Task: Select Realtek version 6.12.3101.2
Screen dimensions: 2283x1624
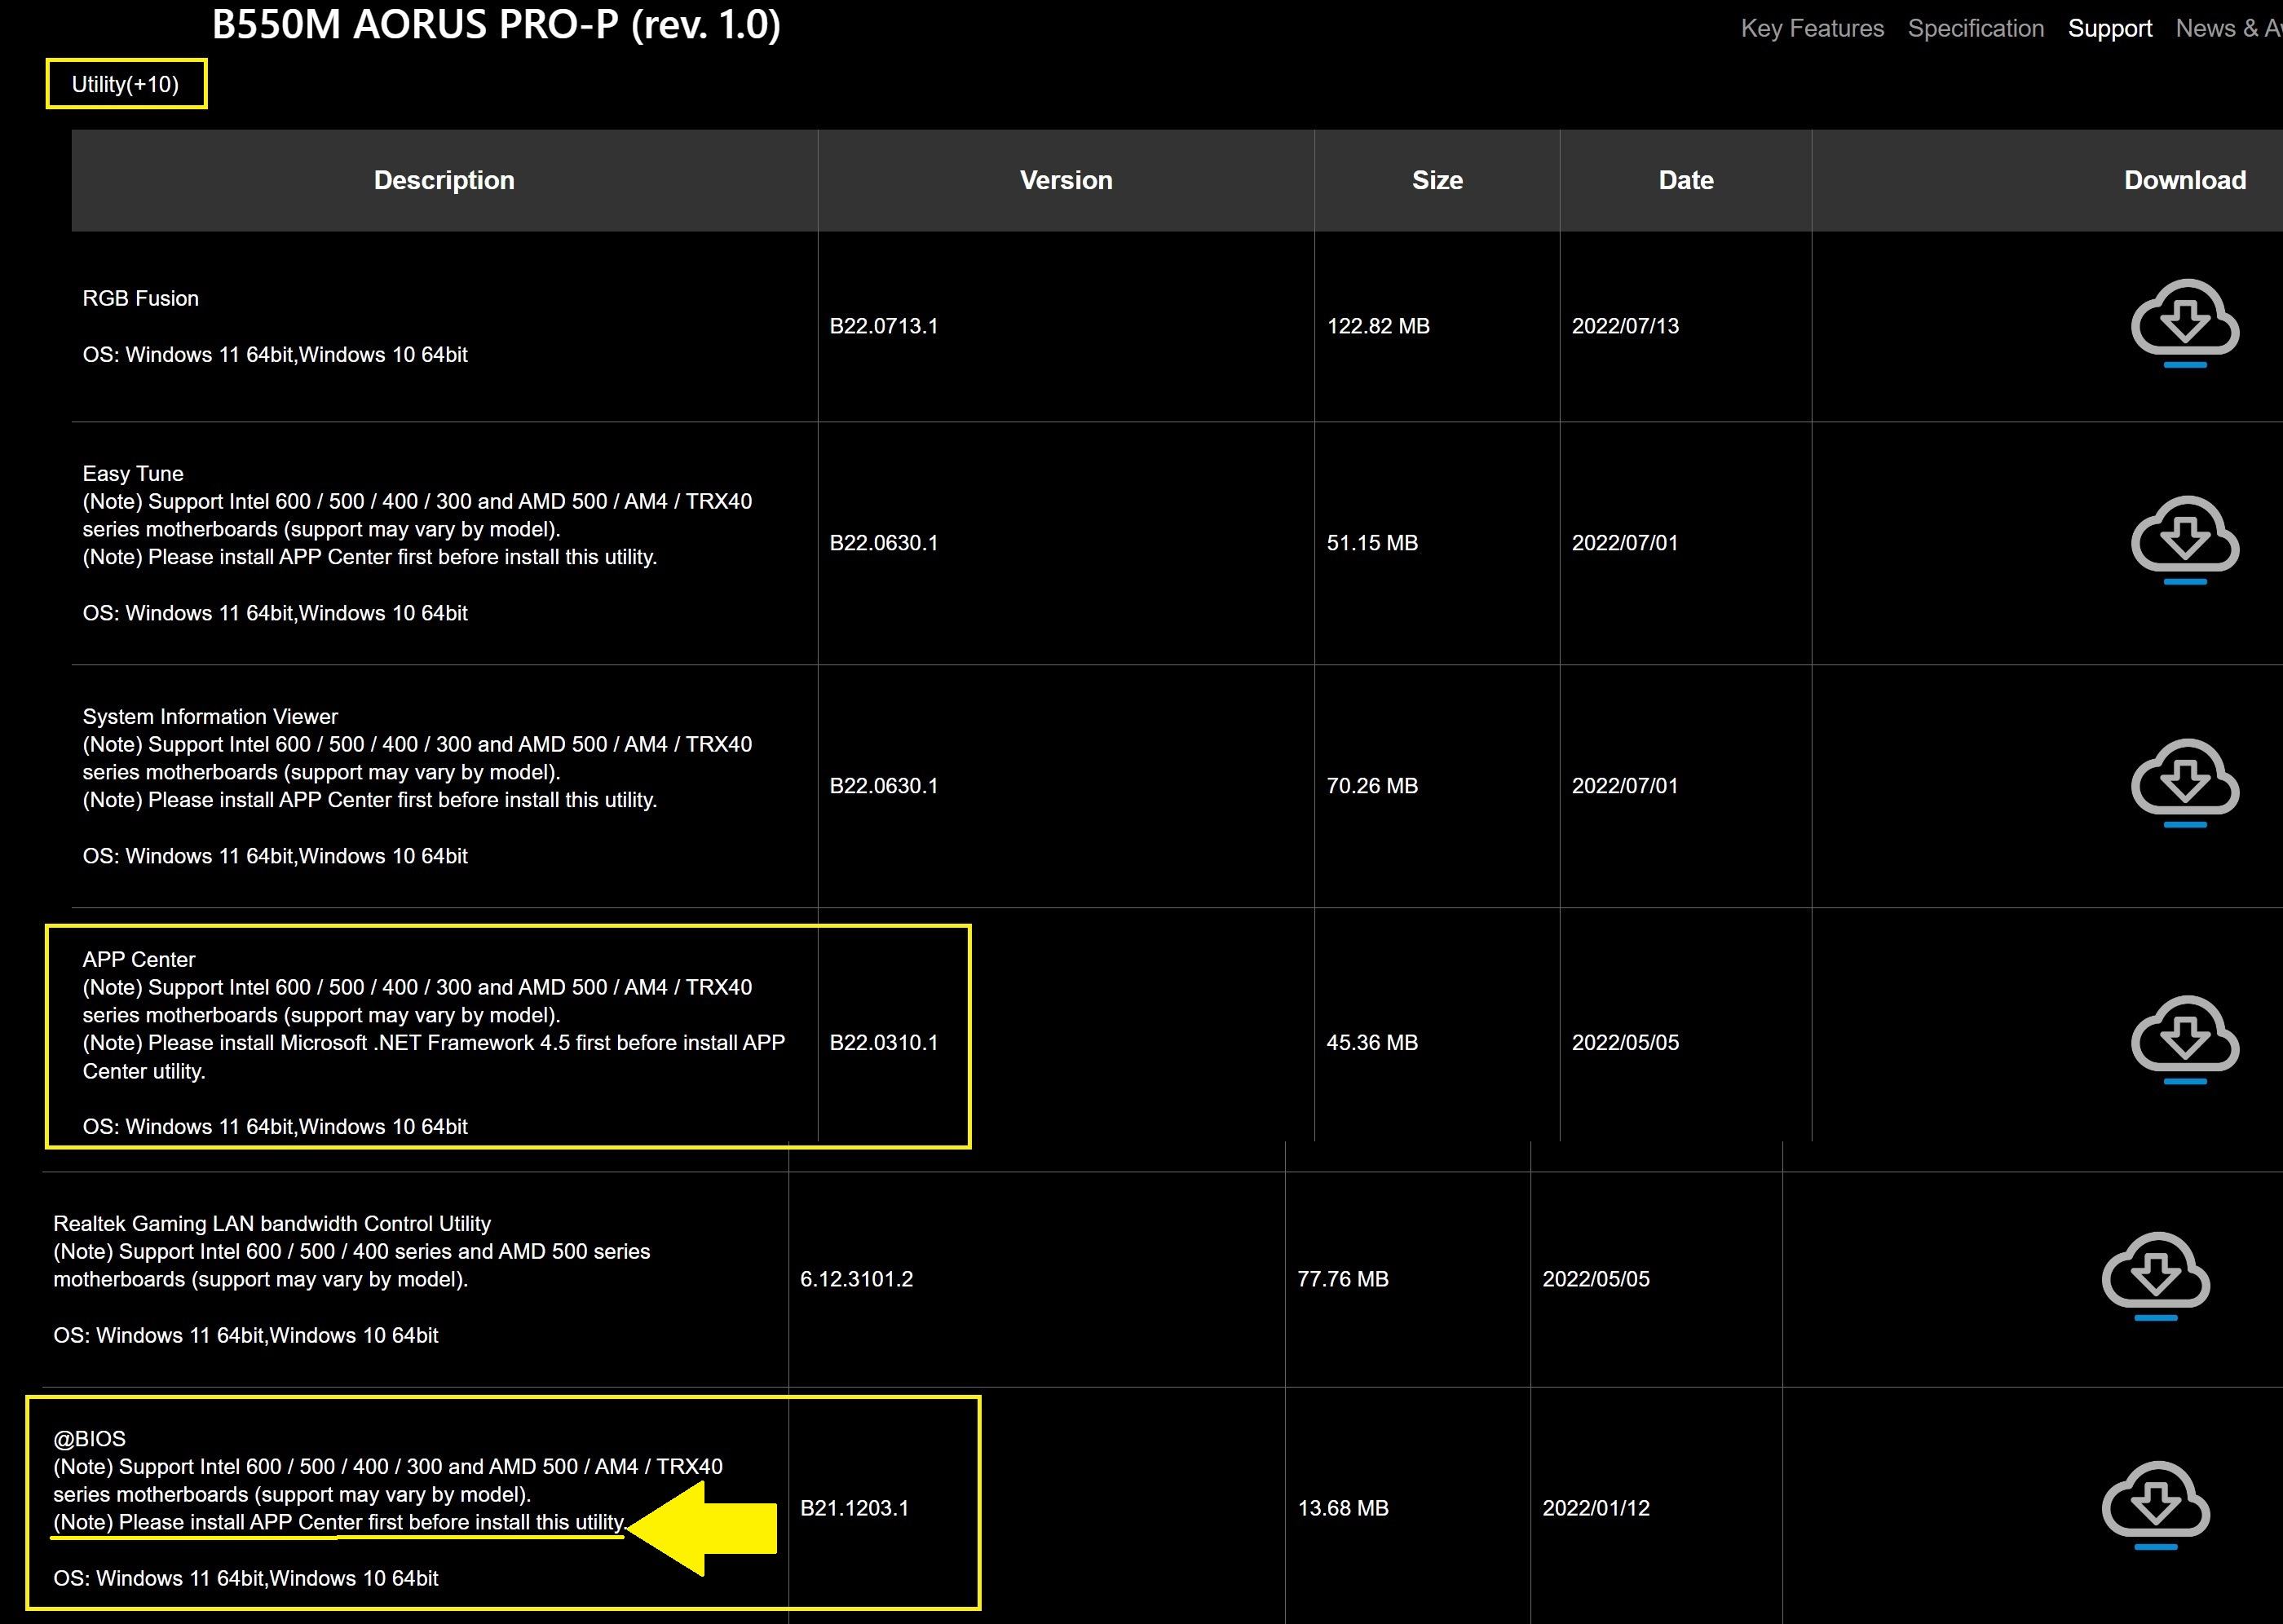Action: pos(857,1279)
